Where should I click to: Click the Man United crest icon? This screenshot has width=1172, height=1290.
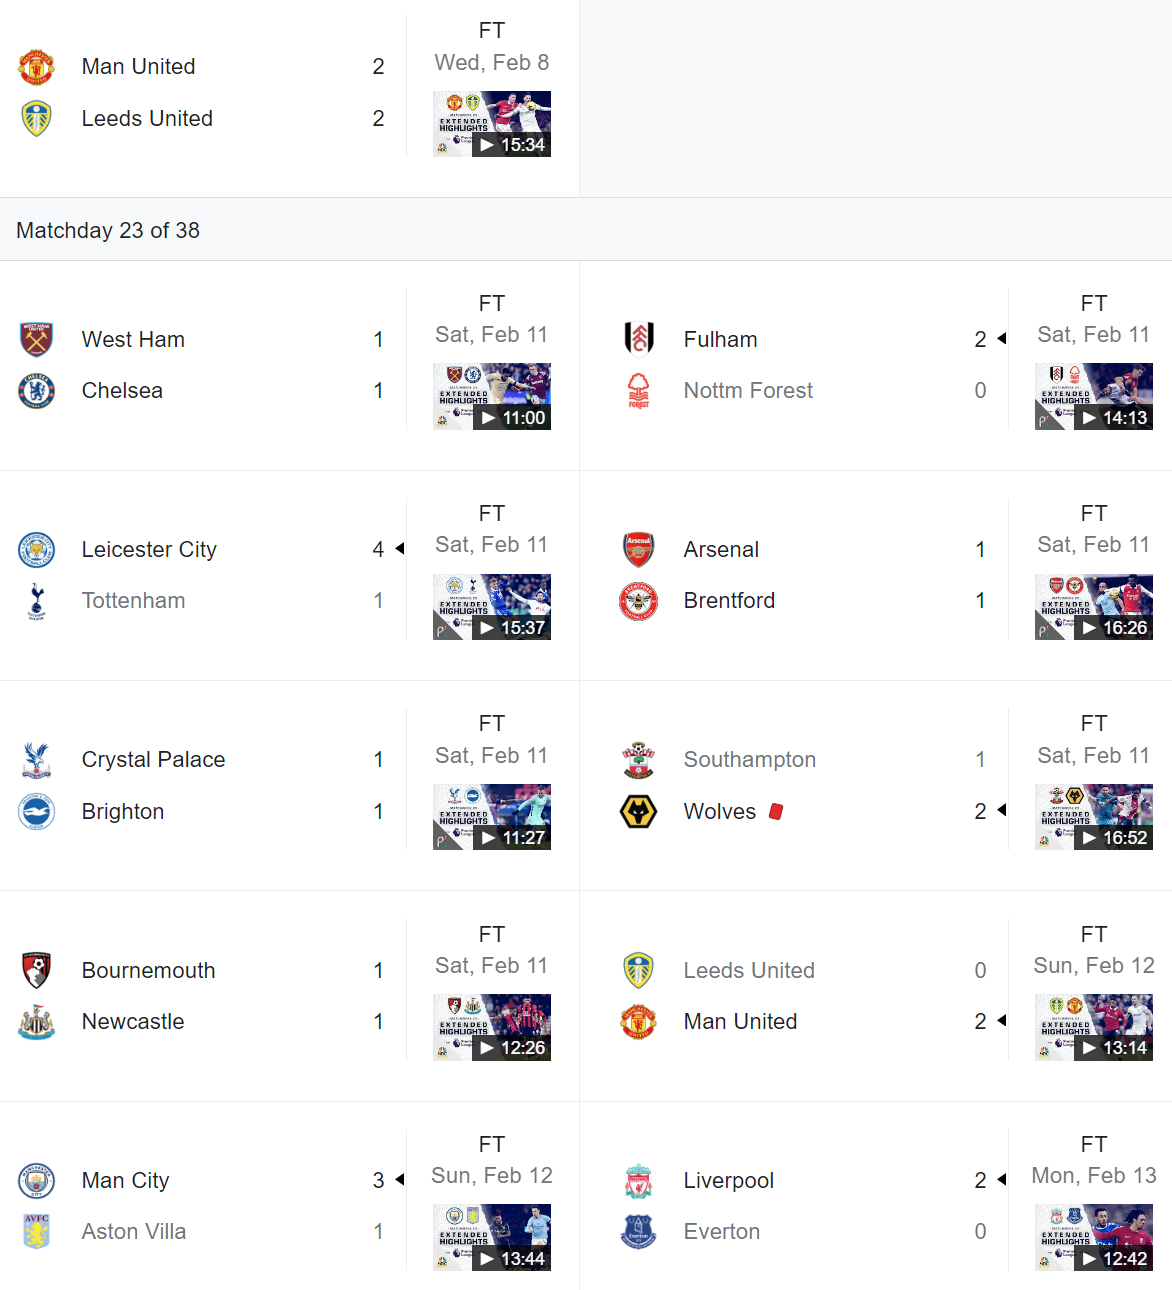[x=36, y=66]
